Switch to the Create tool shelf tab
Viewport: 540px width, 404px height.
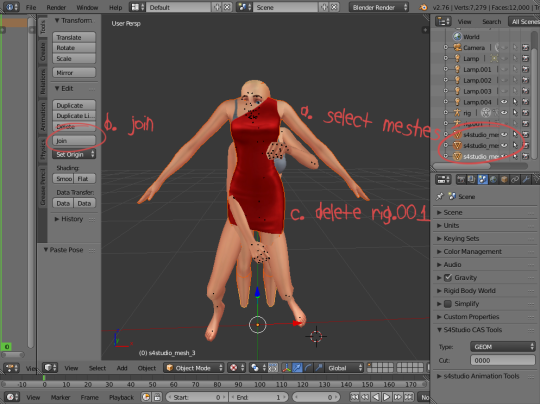[43, 51]
